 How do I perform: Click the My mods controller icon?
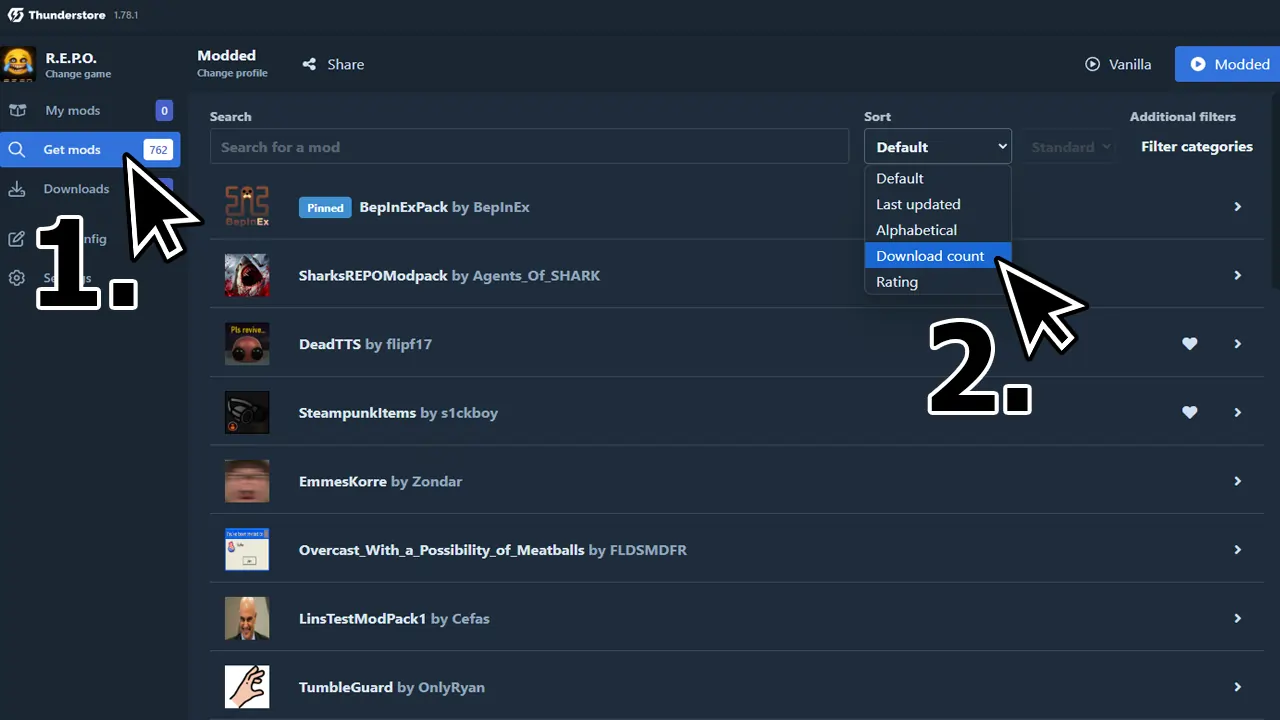click(17, 110)
